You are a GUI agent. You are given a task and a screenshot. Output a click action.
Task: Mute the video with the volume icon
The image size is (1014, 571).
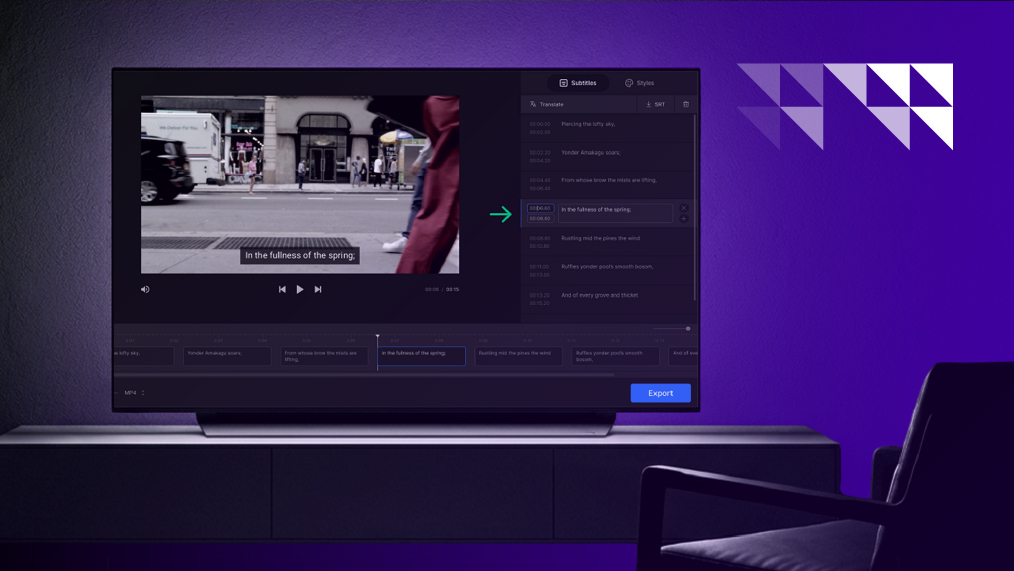[145, 289]
